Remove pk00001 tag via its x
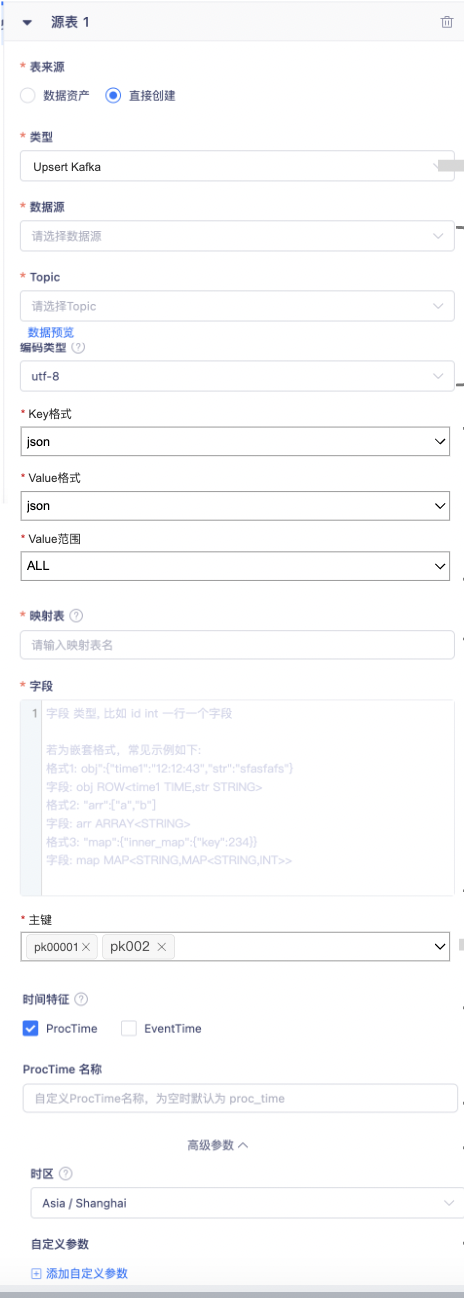 tap(87, 947)
